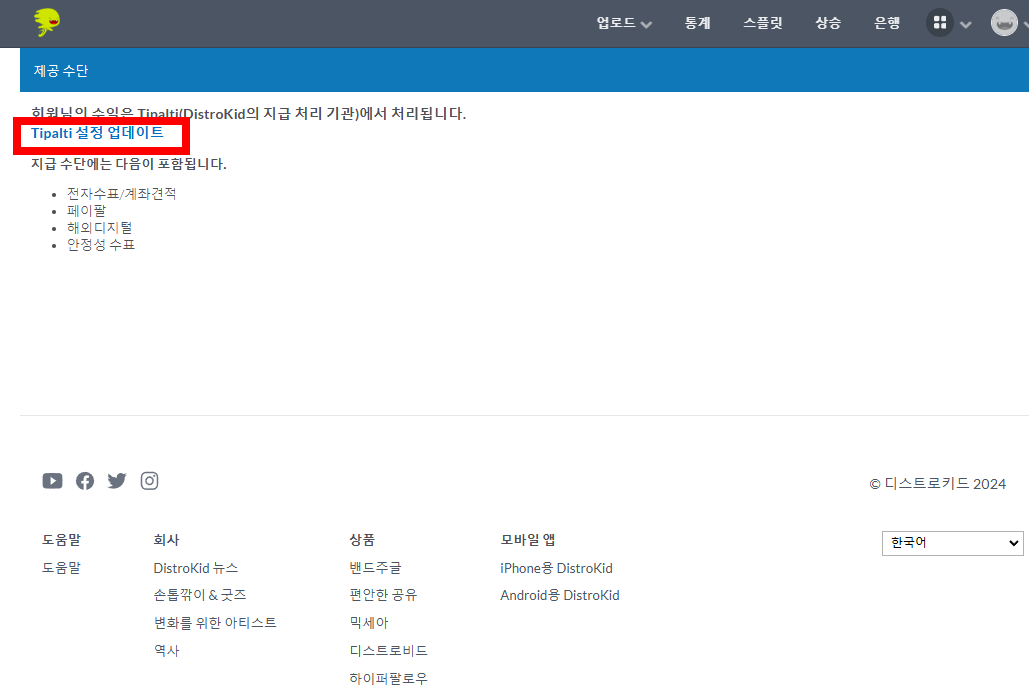Viewport: 1029px width, 689px height.
Task: Open the 디스트로비드 product link
Action: tap(388, 650)
